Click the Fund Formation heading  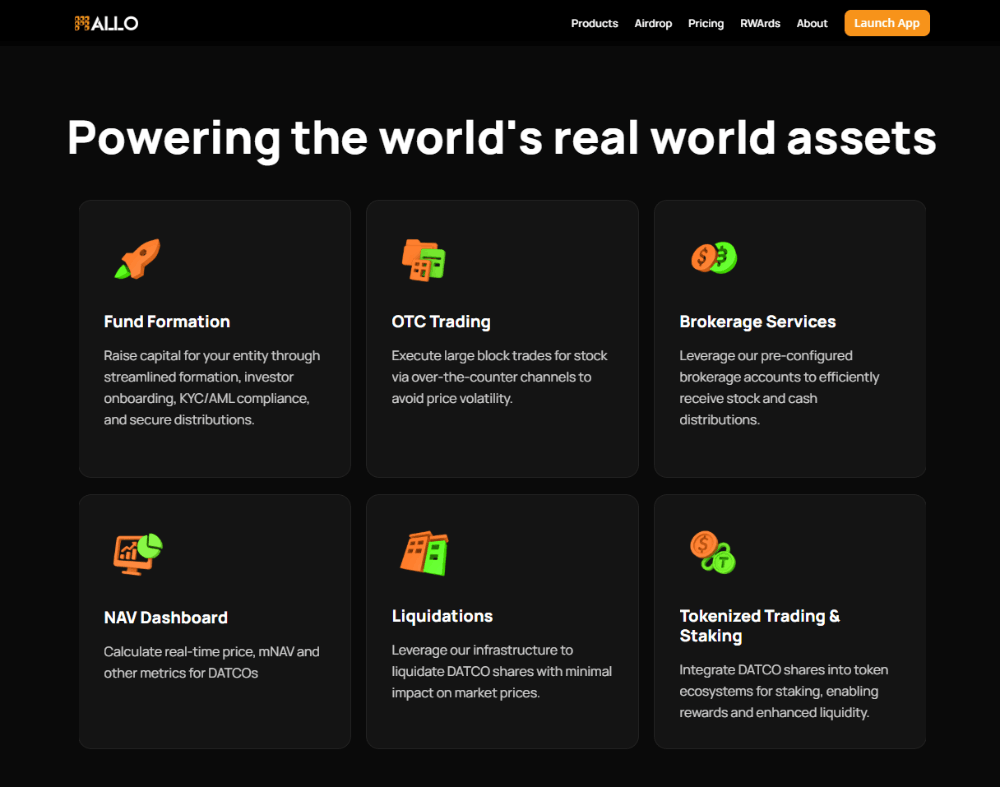pyautogui.click(x=166, y=322)
